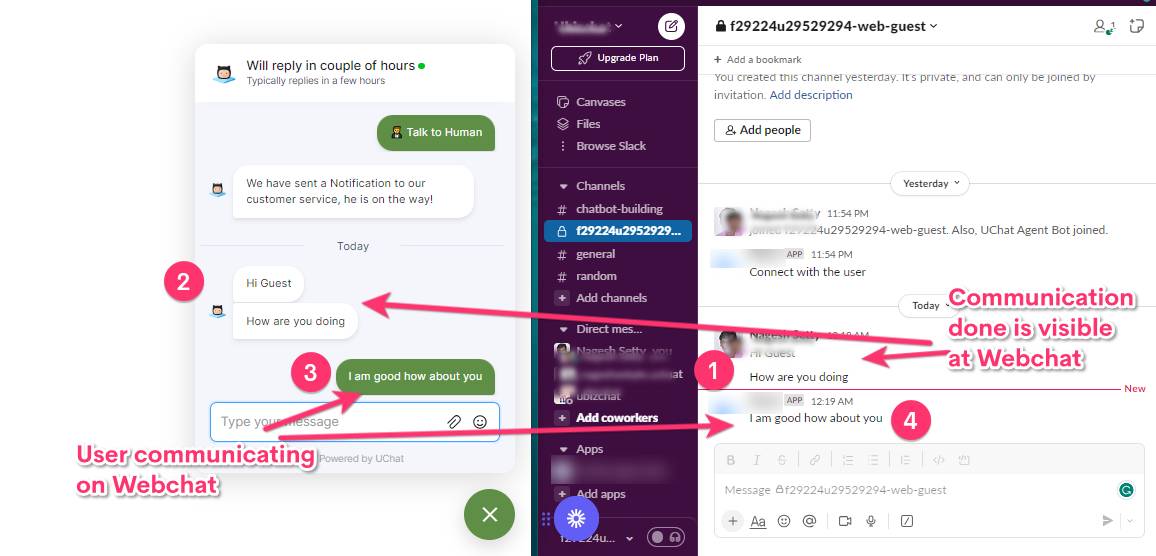The image size is (1156, 556).
Task: Click the Add description link
Action: 811,95
